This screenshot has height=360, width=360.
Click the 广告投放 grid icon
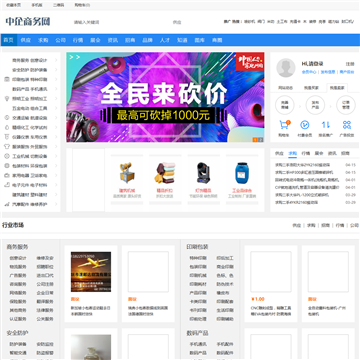tap(347, 125)
